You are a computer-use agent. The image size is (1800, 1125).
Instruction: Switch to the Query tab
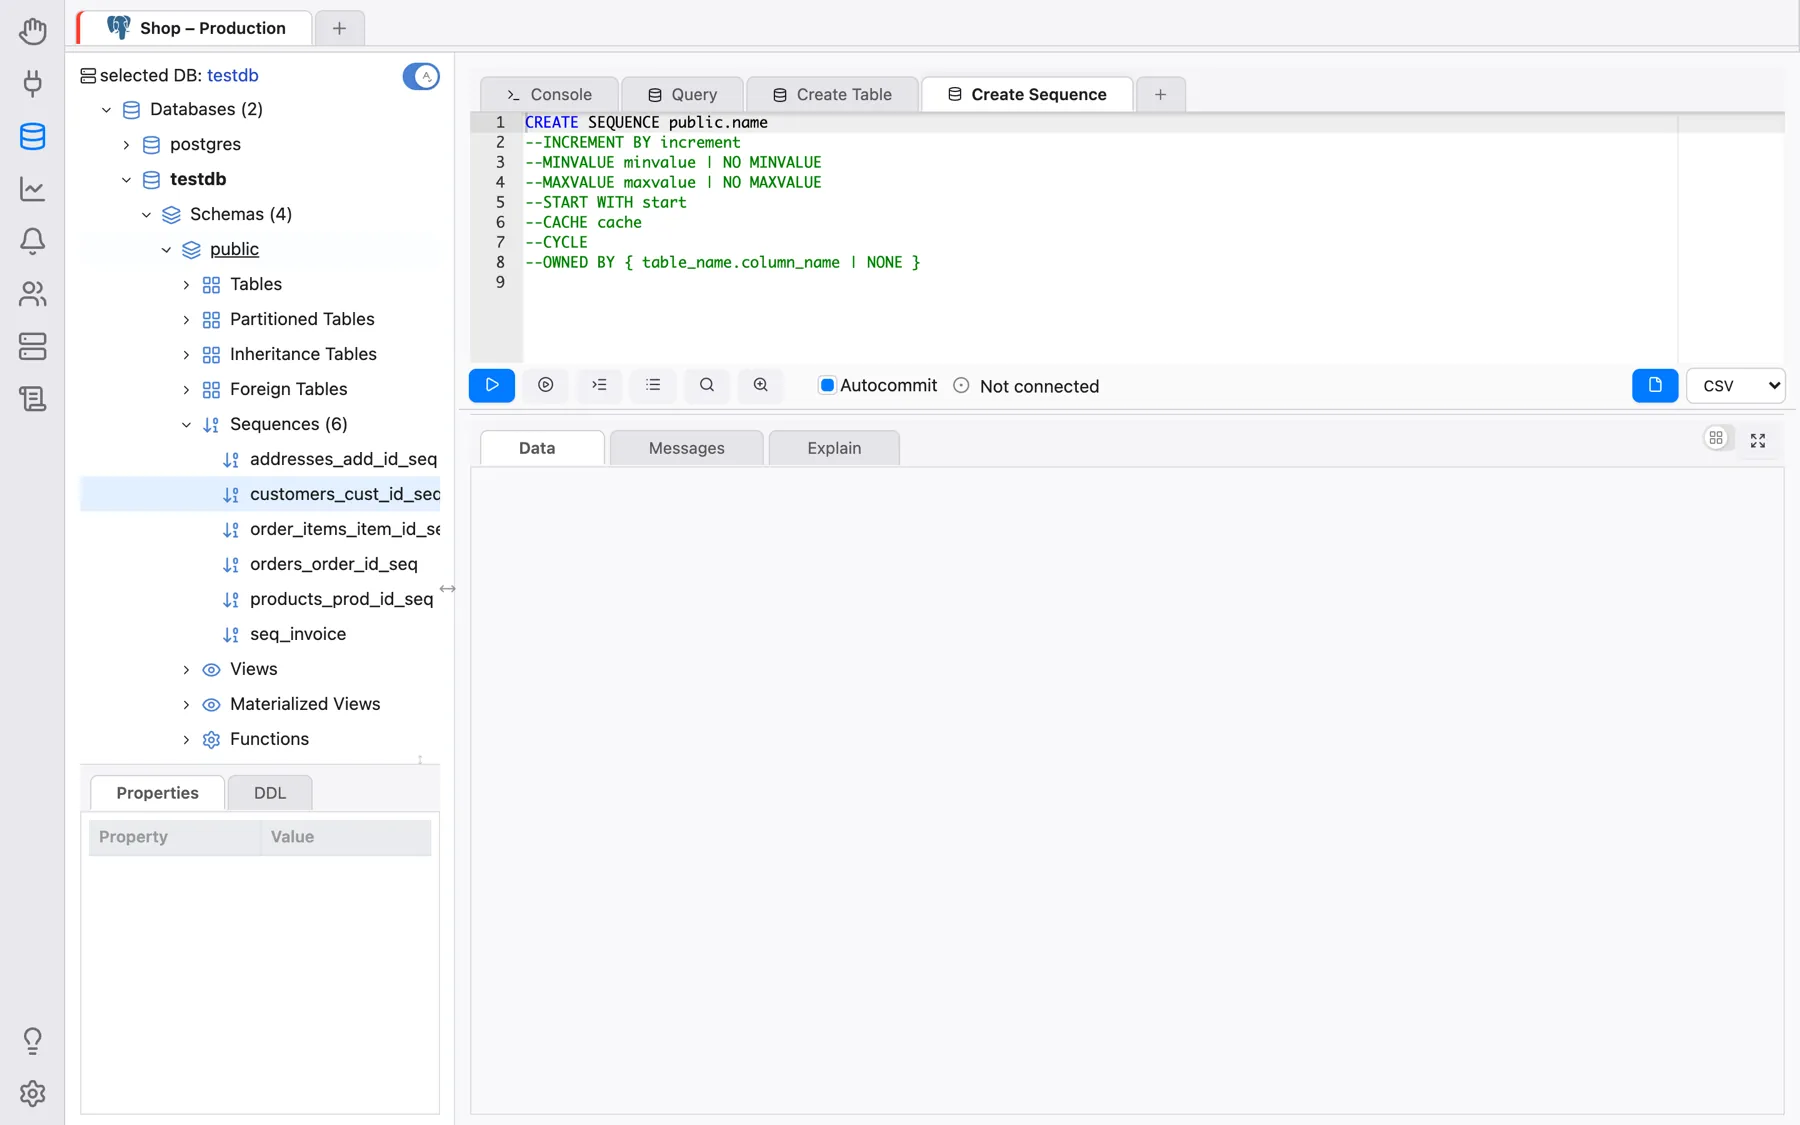point(682,94)
